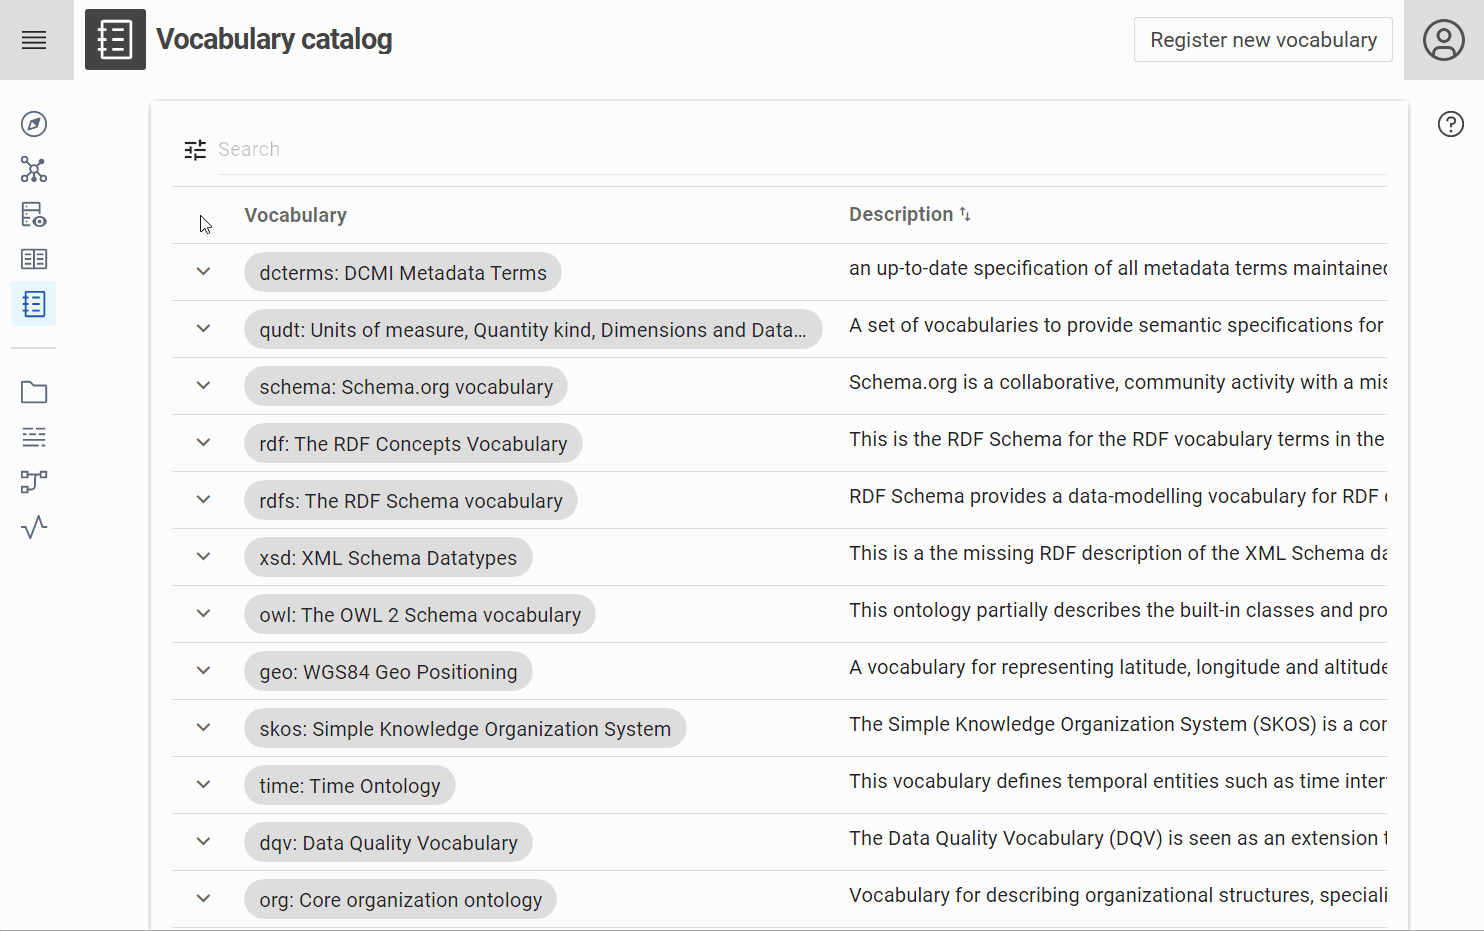Click the dataset view icon in sidebar
This screenshot has height=931, width=1484.
click(34, 215)
